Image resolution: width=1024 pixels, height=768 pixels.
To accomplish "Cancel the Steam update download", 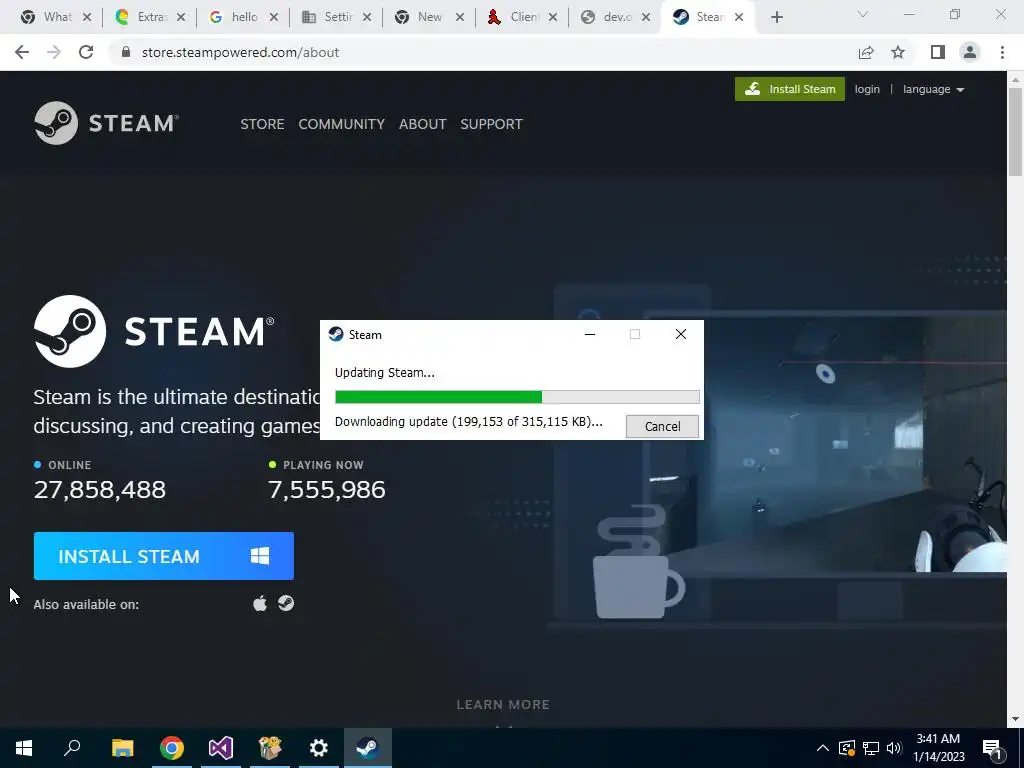I will point(662,426).
